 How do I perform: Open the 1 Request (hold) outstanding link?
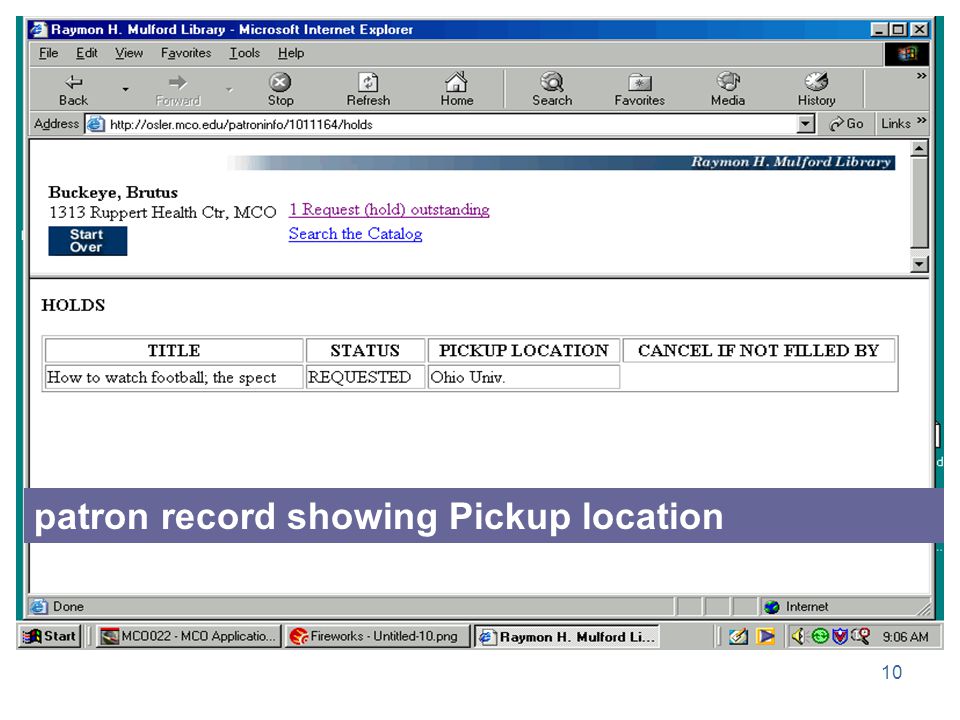389,209
